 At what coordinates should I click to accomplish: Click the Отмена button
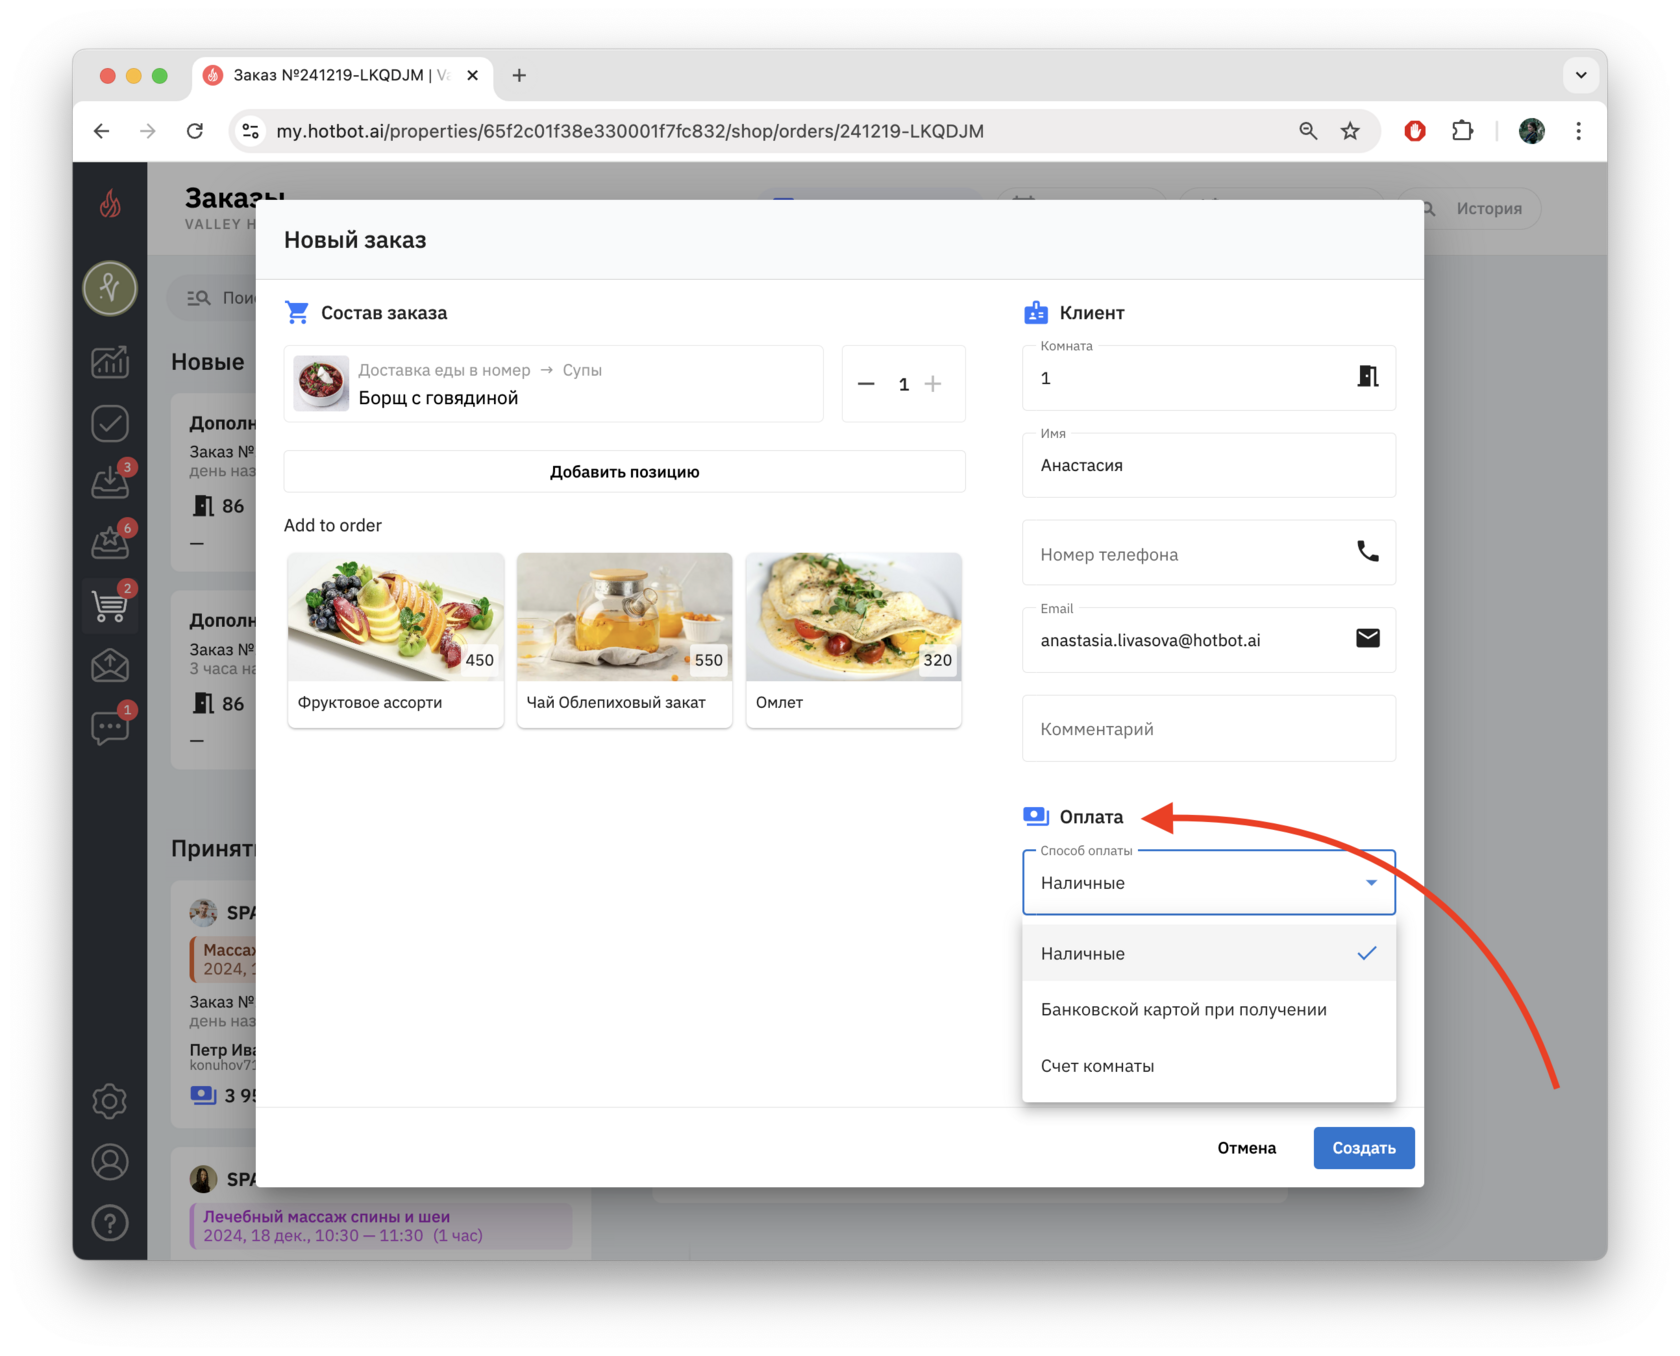coord(1247,1148)
